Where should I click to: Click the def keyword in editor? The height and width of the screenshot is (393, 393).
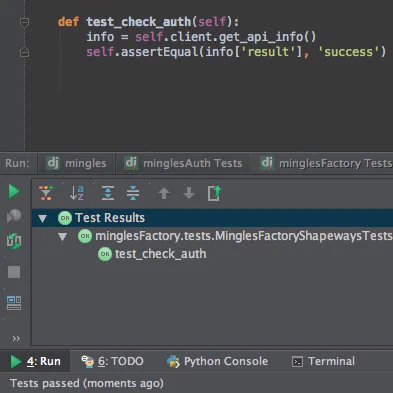tap(68, 22)
